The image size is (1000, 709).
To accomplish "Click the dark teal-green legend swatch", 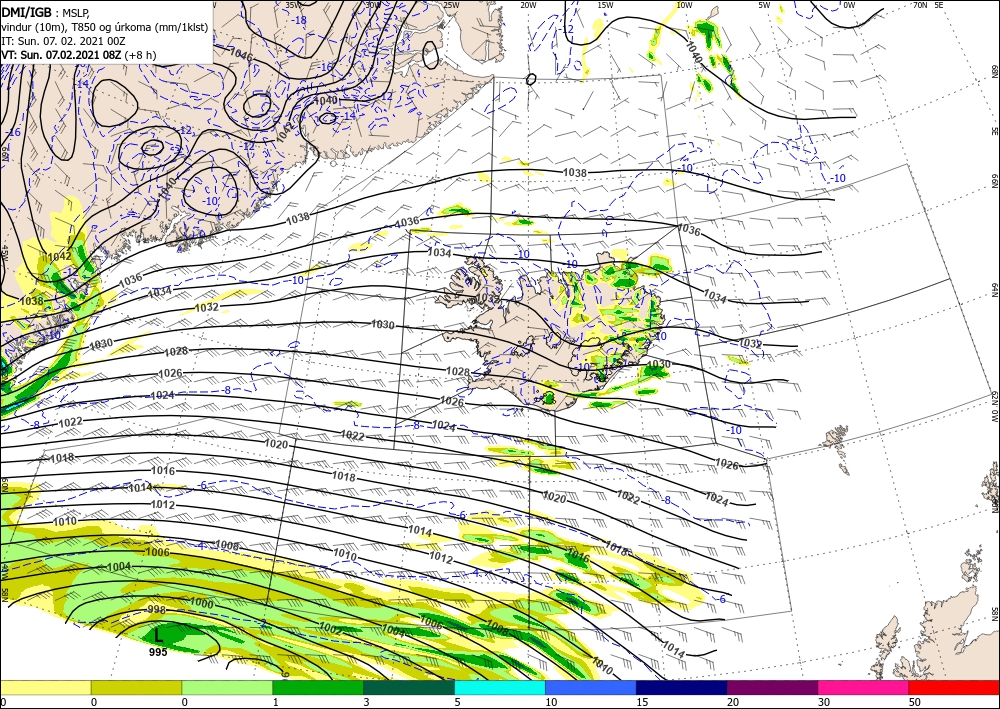I will click(409, 687).
